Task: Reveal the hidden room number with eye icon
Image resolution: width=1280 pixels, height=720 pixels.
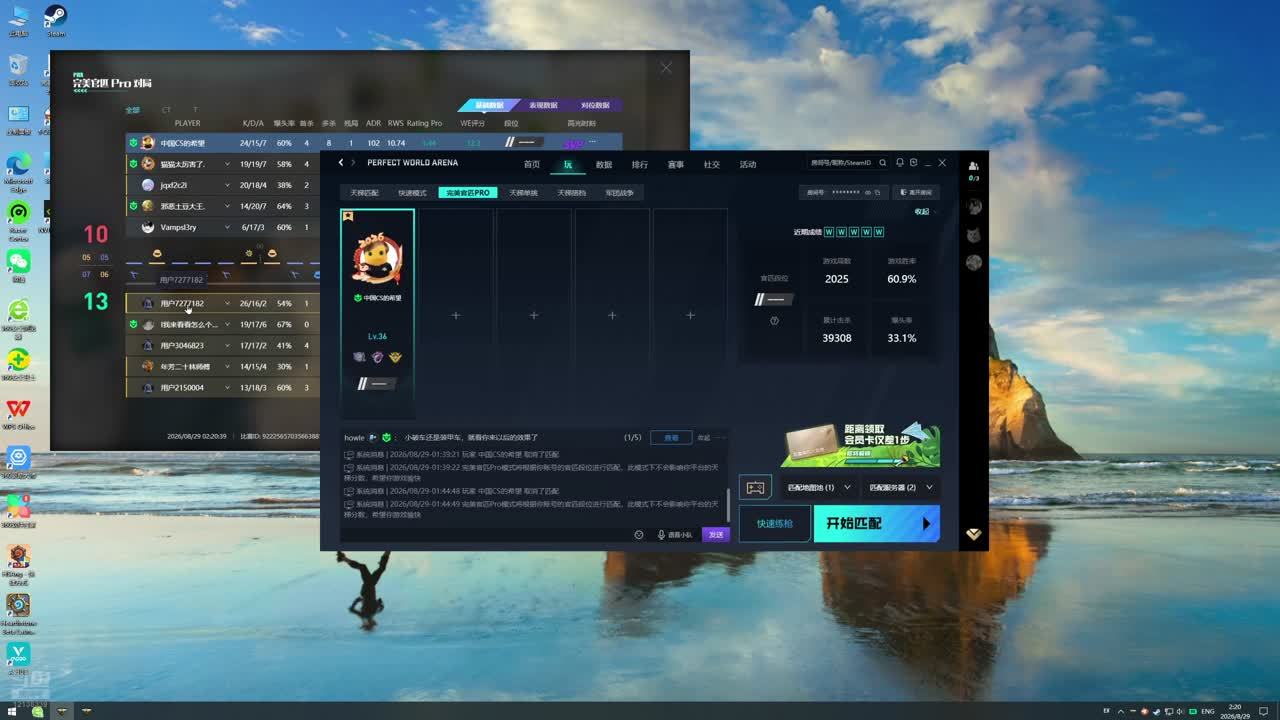Action: (867, 192)
